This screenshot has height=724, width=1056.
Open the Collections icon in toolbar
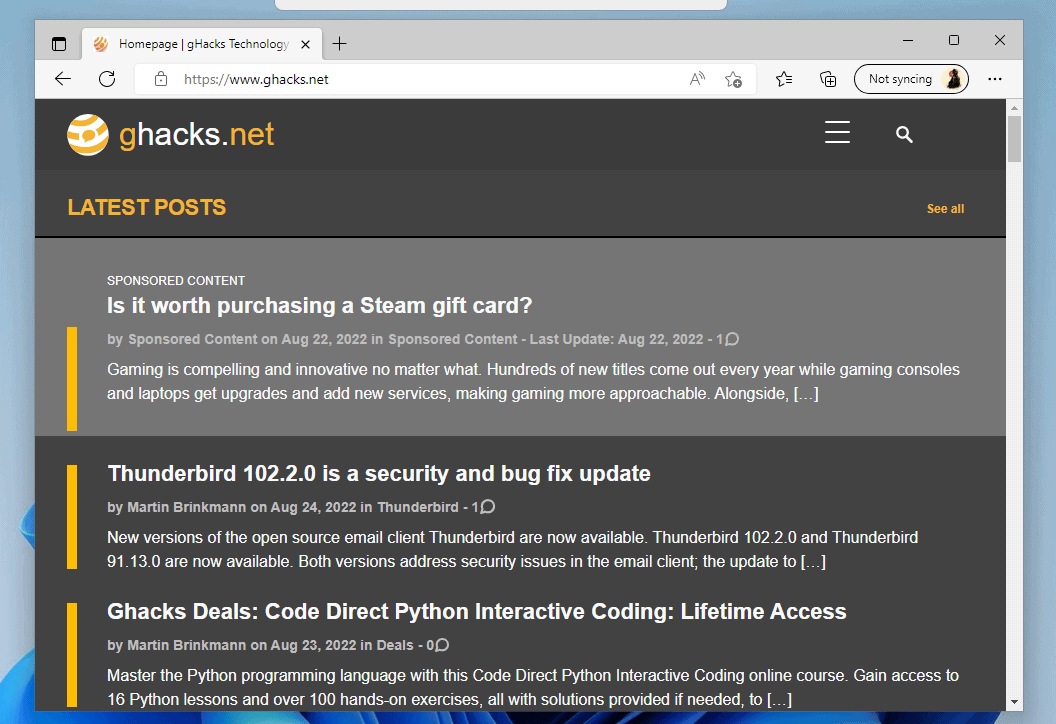(x=828, y=79)
